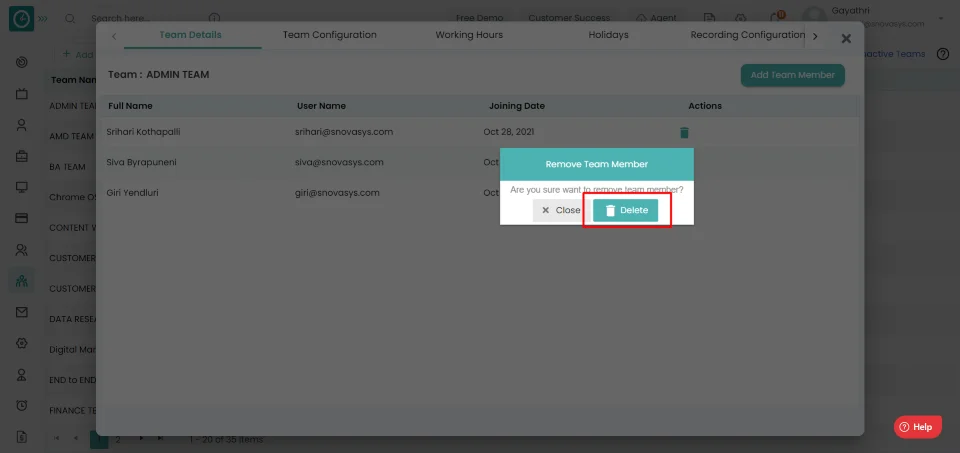Click the Add Team Member button
This screenshot has height=453, width=960.
pos(792,75)
